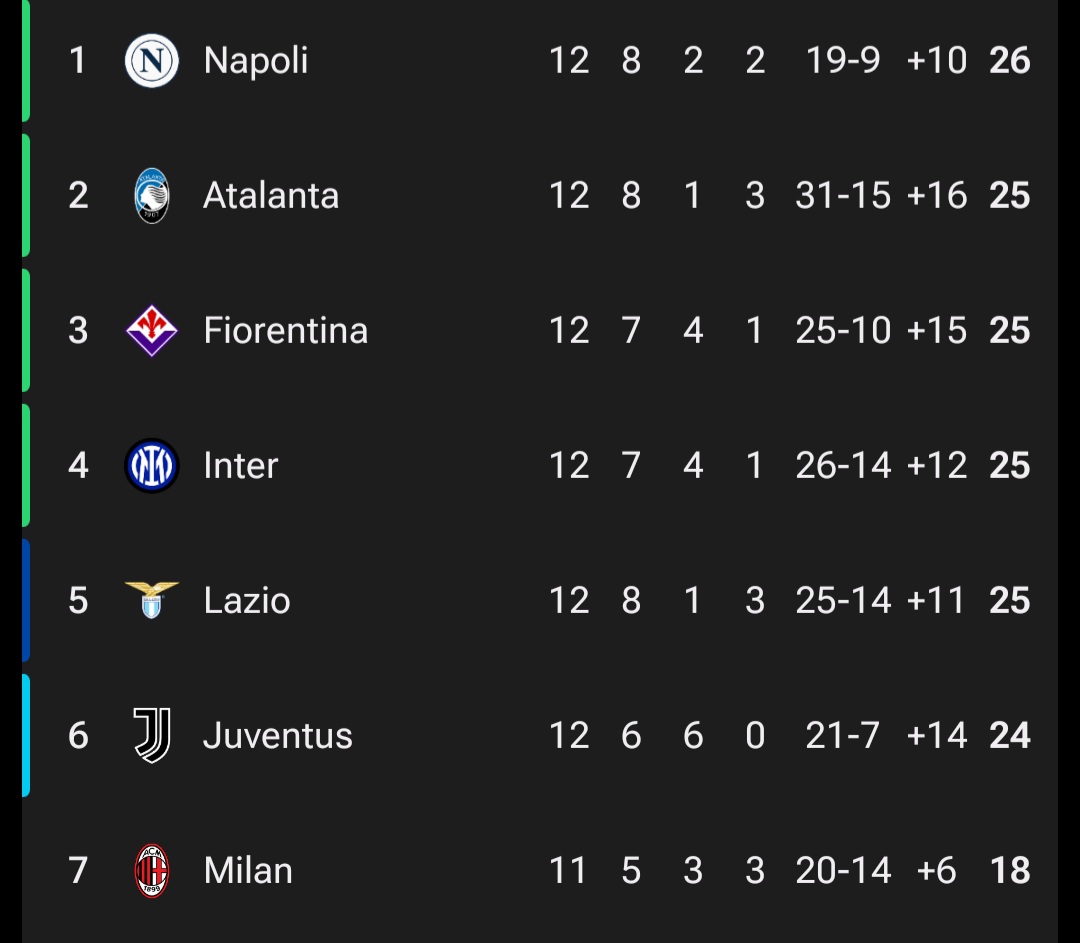This screenshot has width=1080, height=943.
Task: Open Napoli team name link
Action: 256,61
